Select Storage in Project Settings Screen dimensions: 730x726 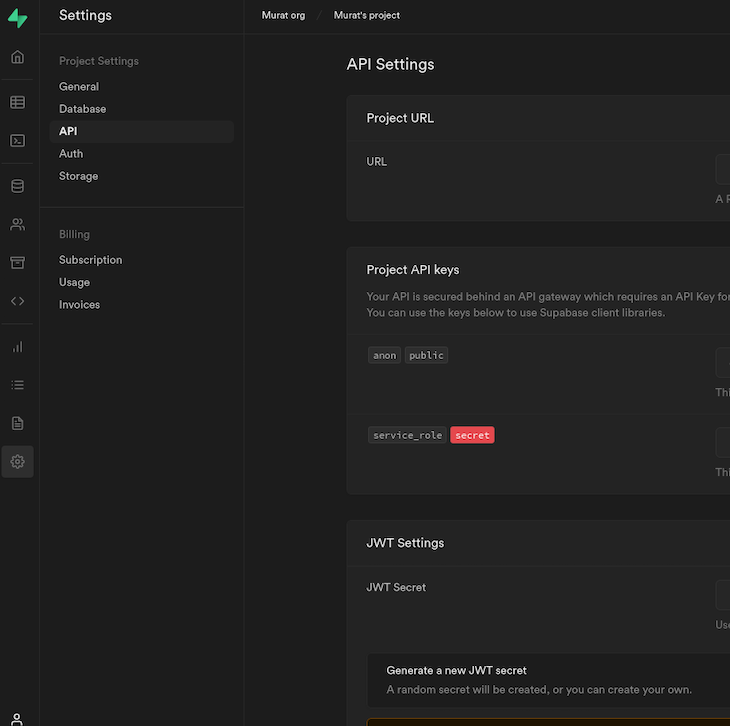[78, 176]
